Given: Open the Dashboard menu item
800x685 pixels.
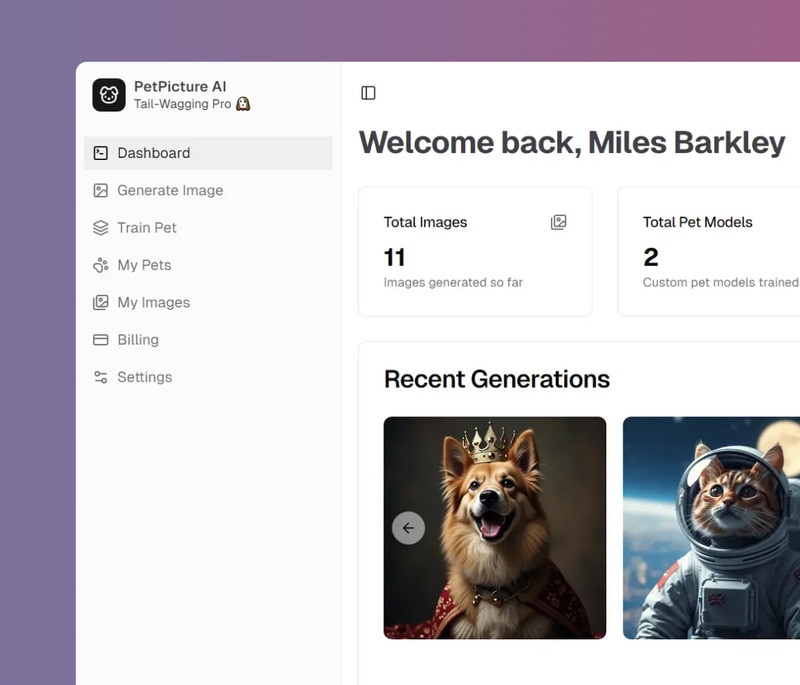Looking at the screenshot, I should pos(153,153).
